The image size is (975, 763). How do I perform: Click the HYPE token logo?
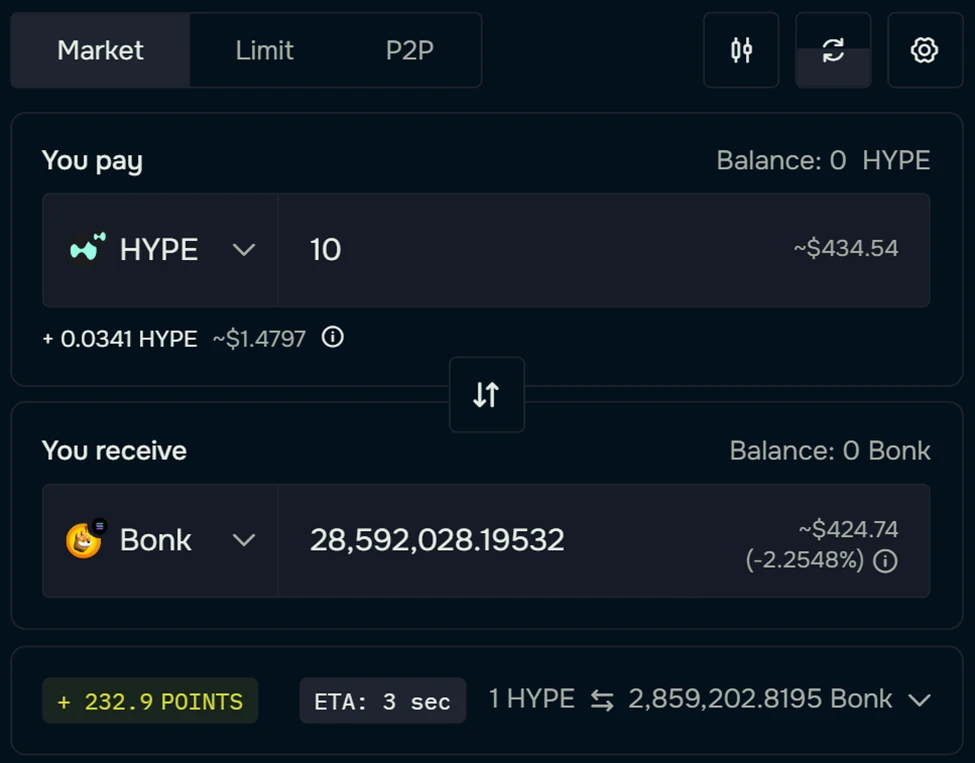pos(87,249)
